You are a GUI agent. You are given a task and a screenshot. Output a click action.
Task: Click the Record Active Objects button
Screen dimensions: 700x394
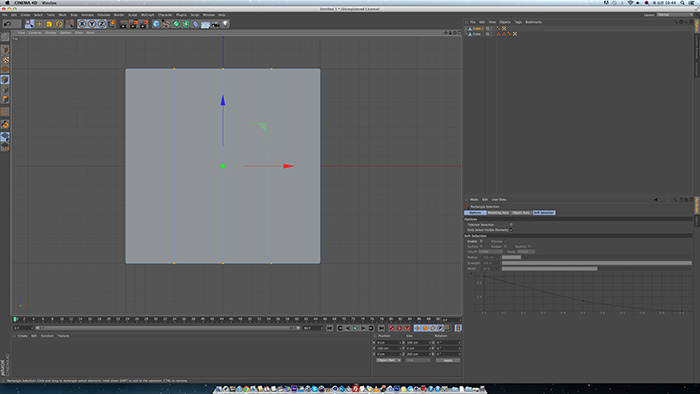pos(392,328)
